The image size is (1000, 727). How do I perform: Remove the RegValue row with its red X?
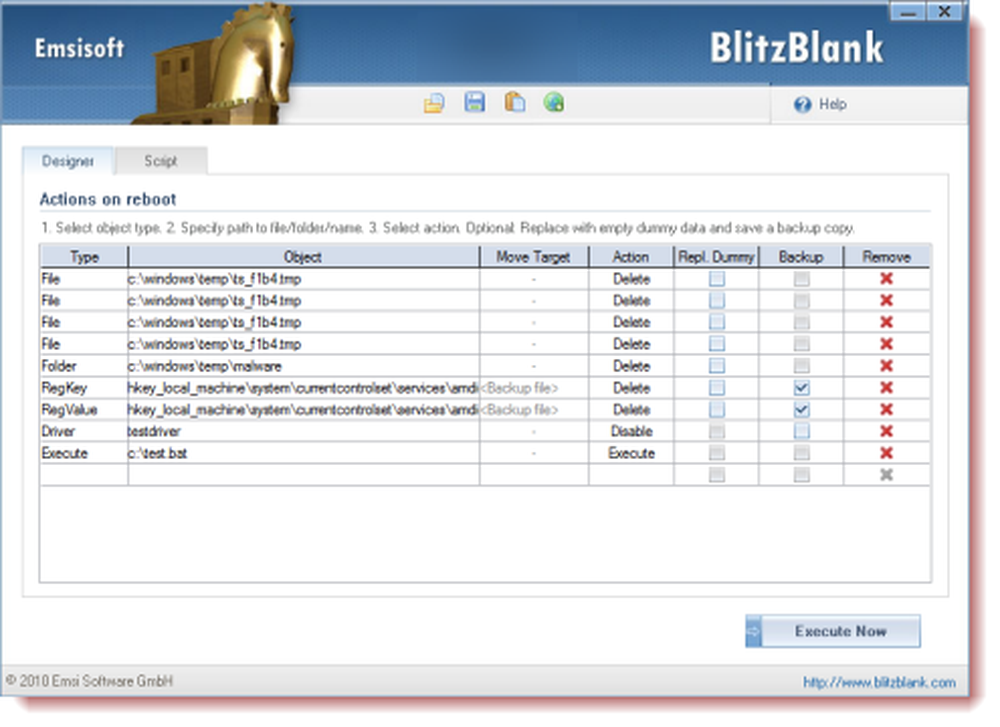point(886,409)
